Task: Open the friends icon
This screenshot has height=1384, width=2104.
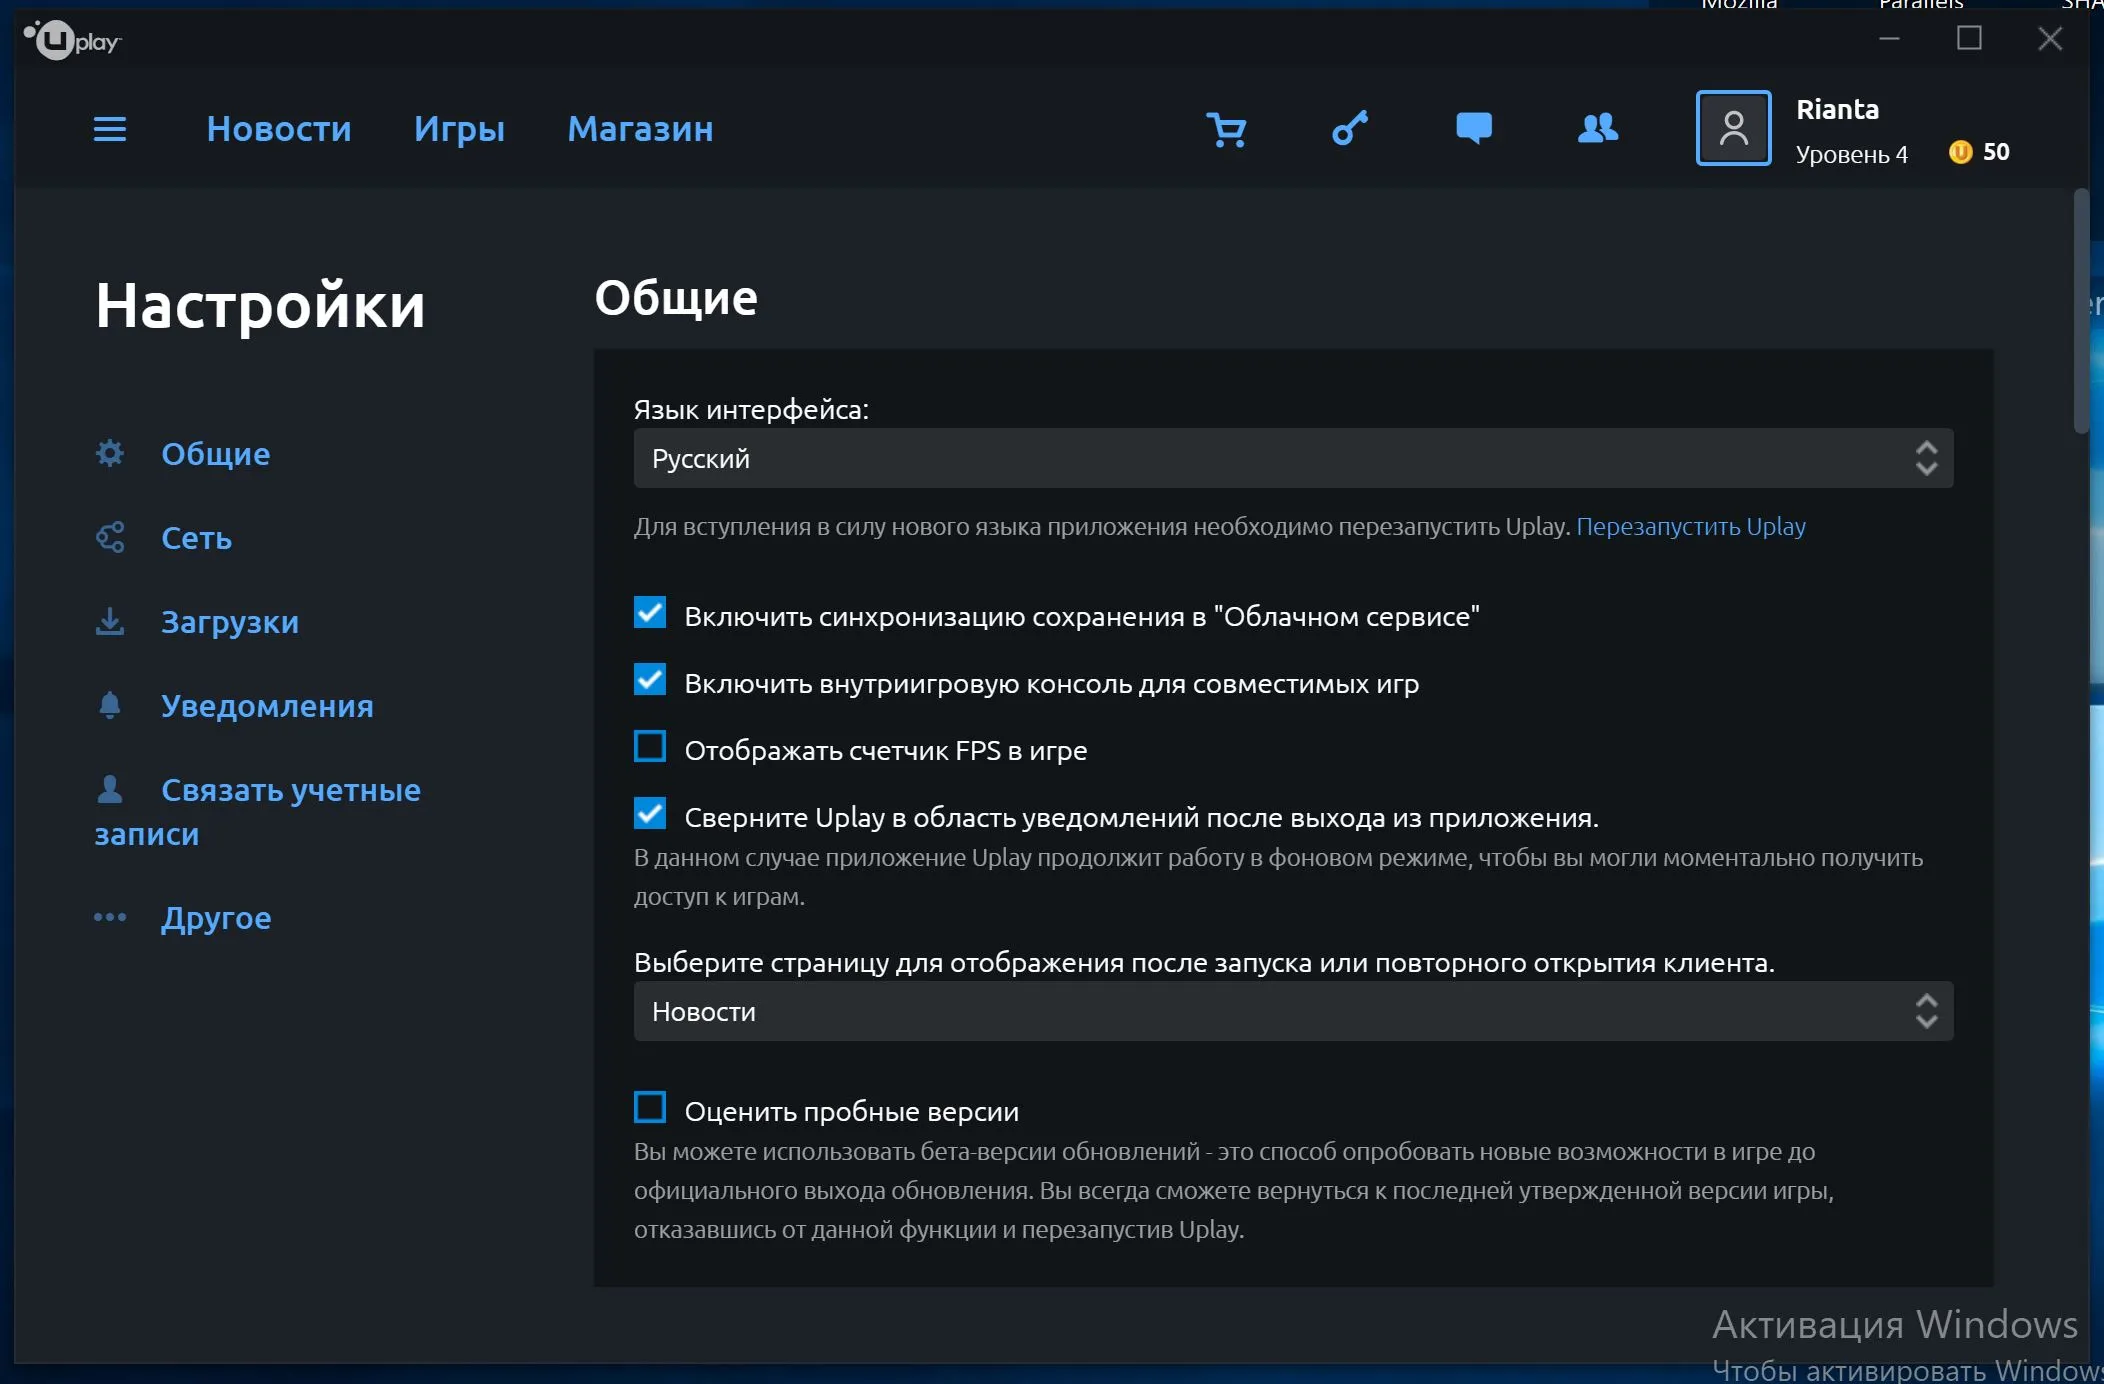Action: pyautogui.click(x=1598, y=128)
